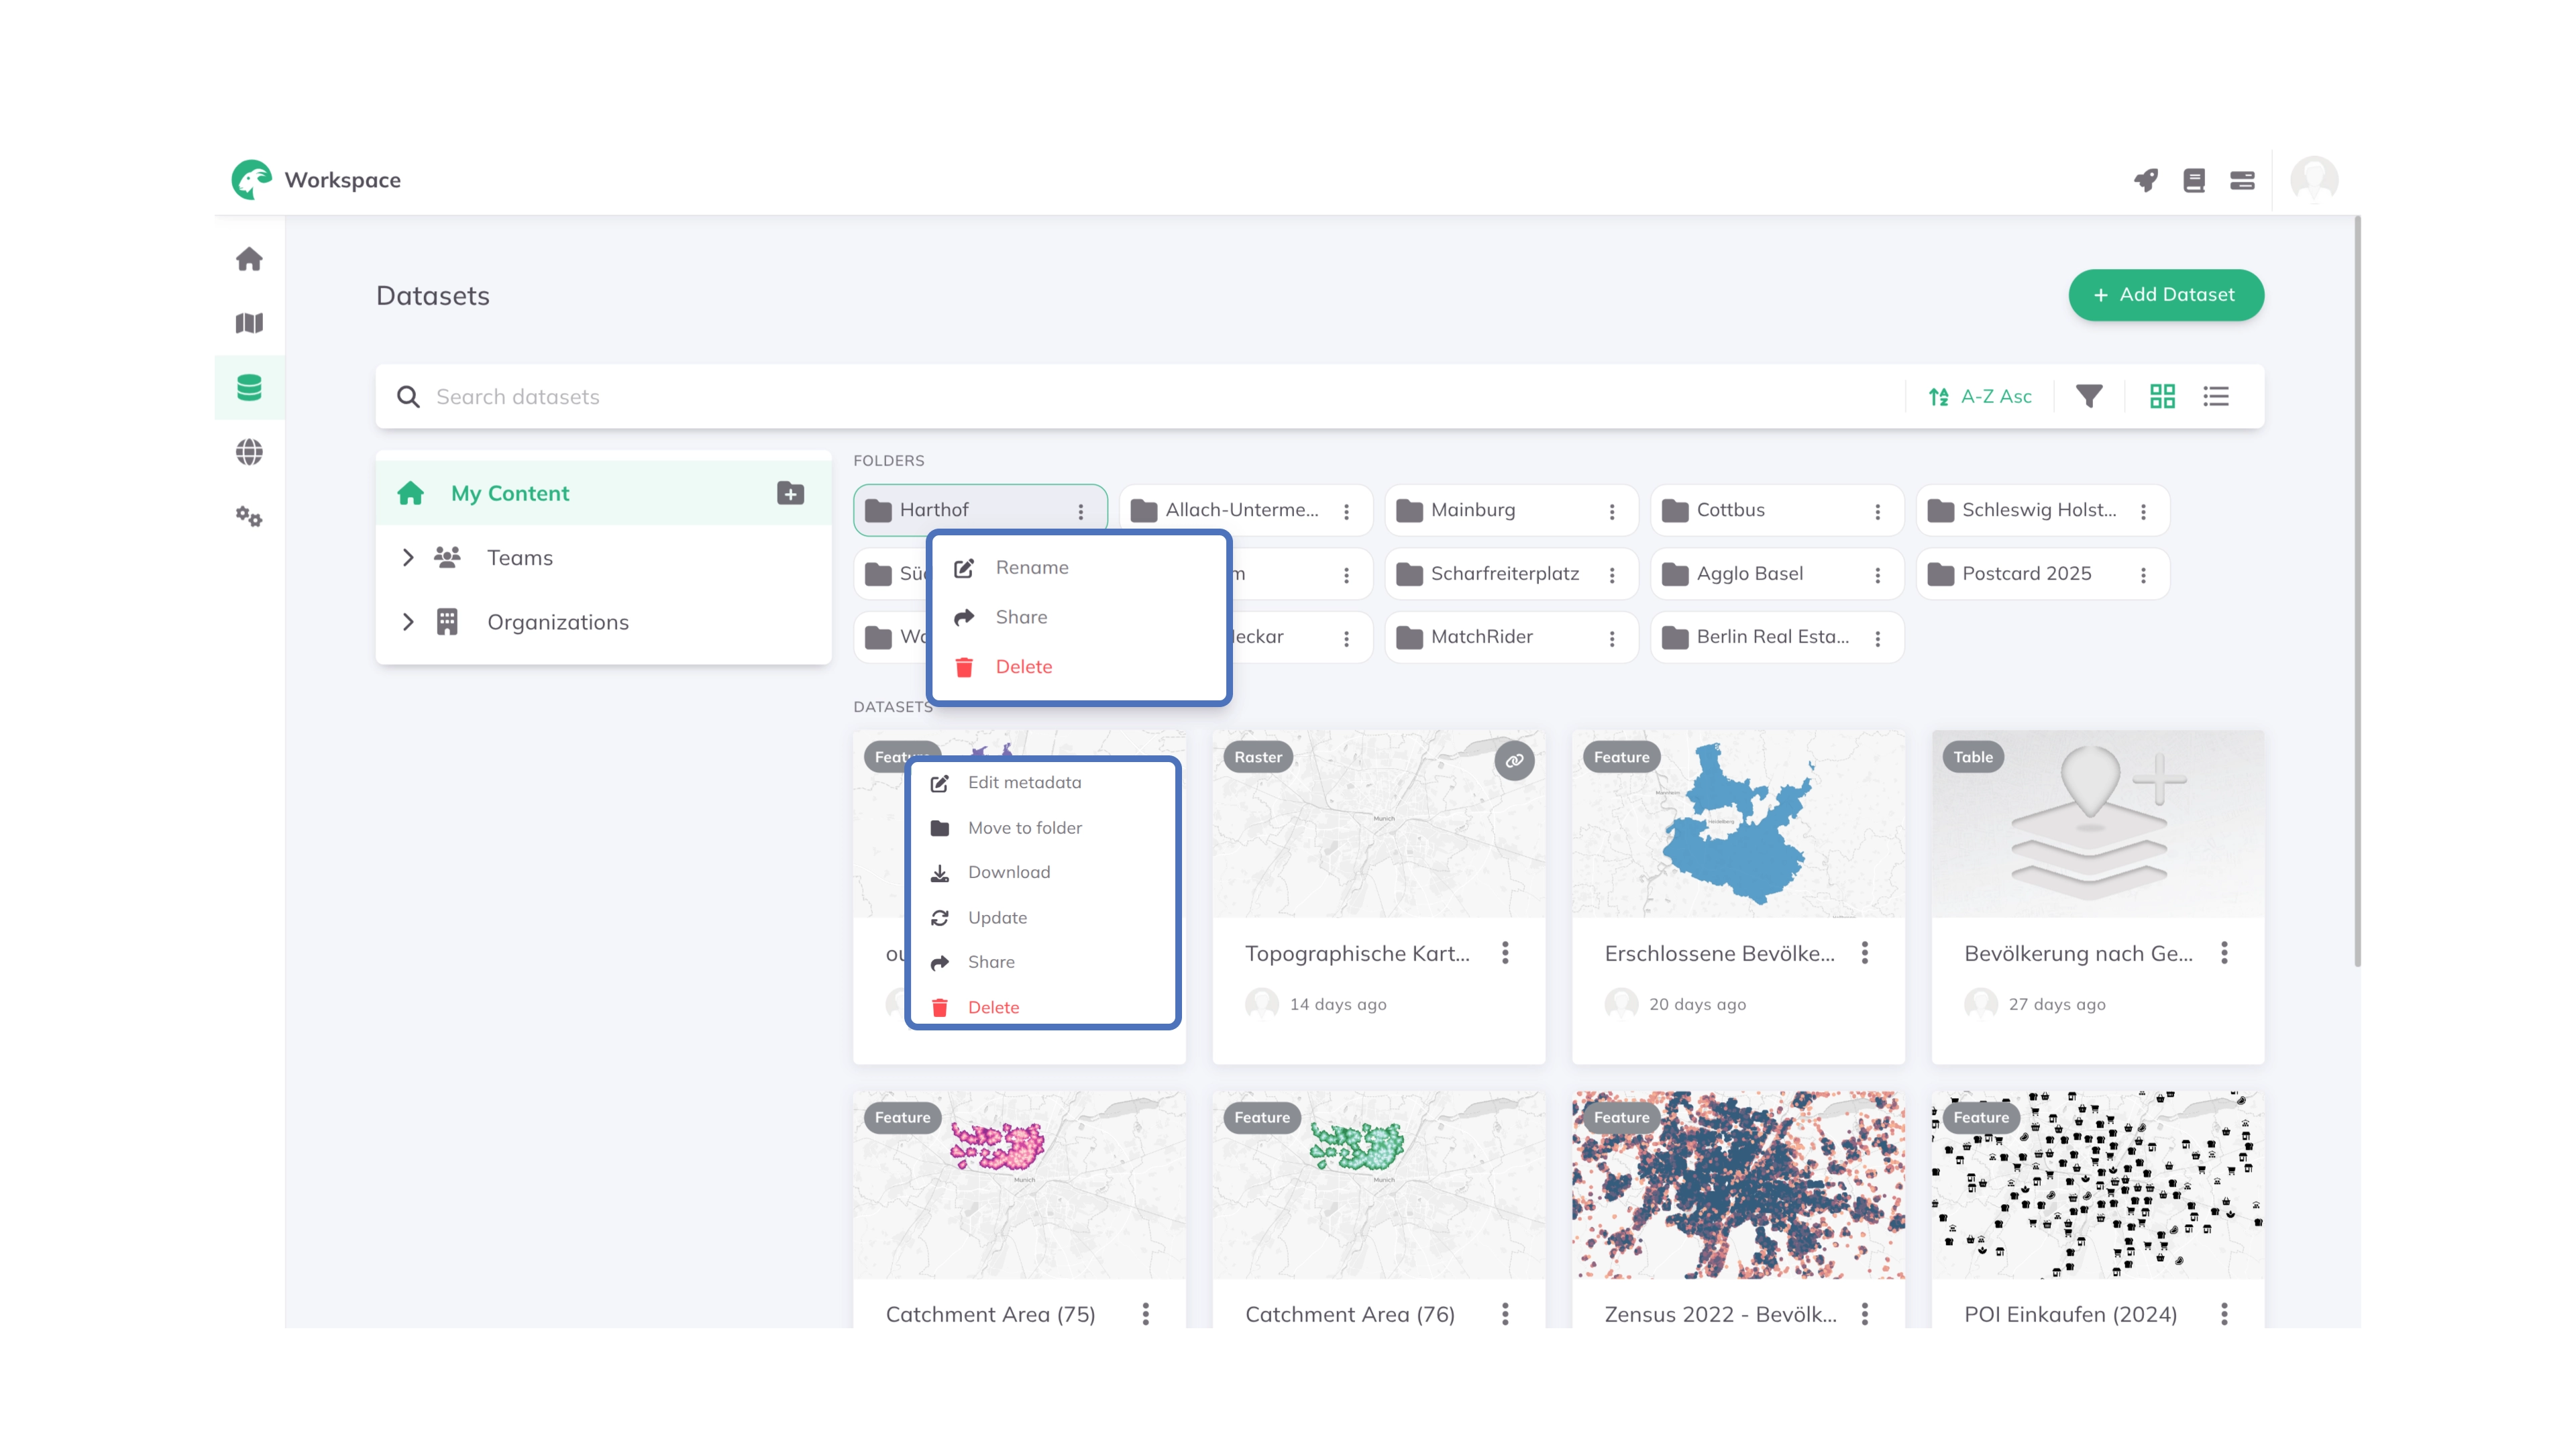Viewport: 2576px width, 1449px height.
Task: Open the Zensus 2022 map thumbnail
Action: 1738,1185
